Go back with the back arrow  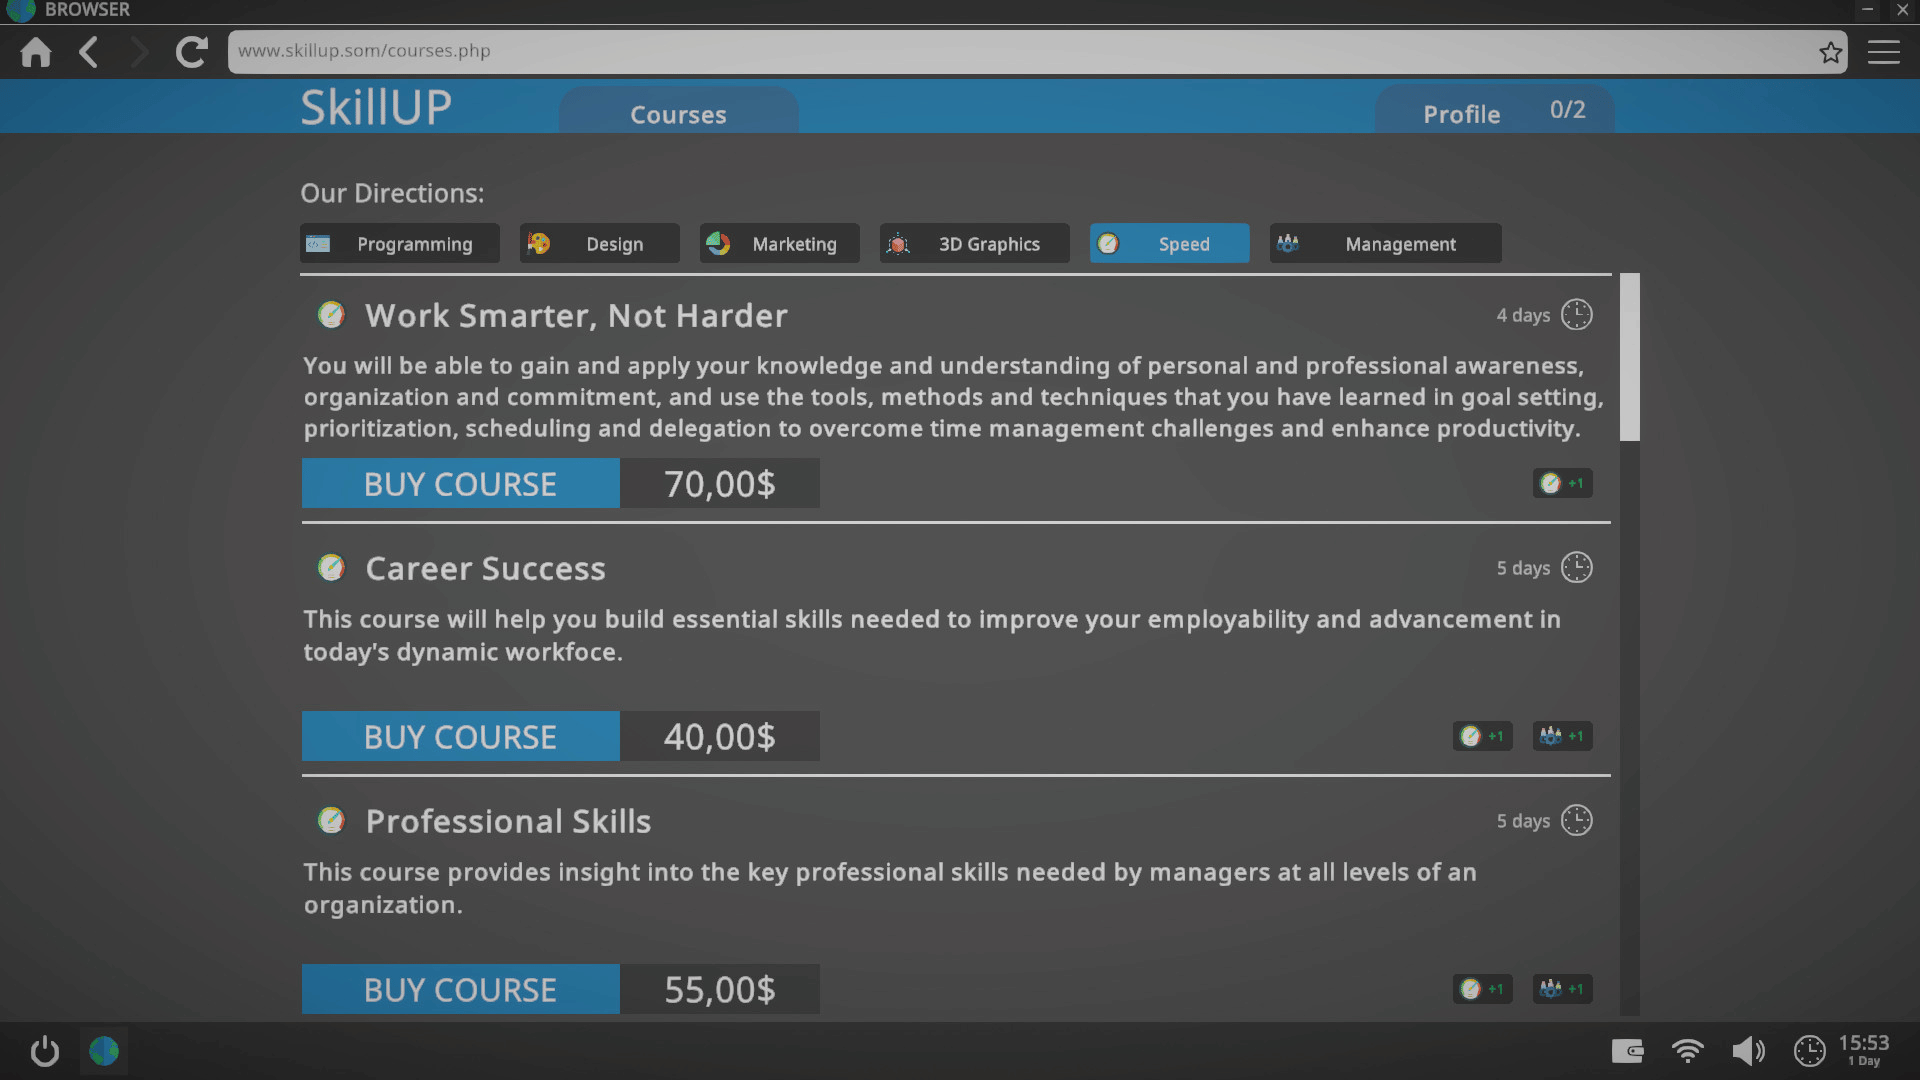point(89,52)
